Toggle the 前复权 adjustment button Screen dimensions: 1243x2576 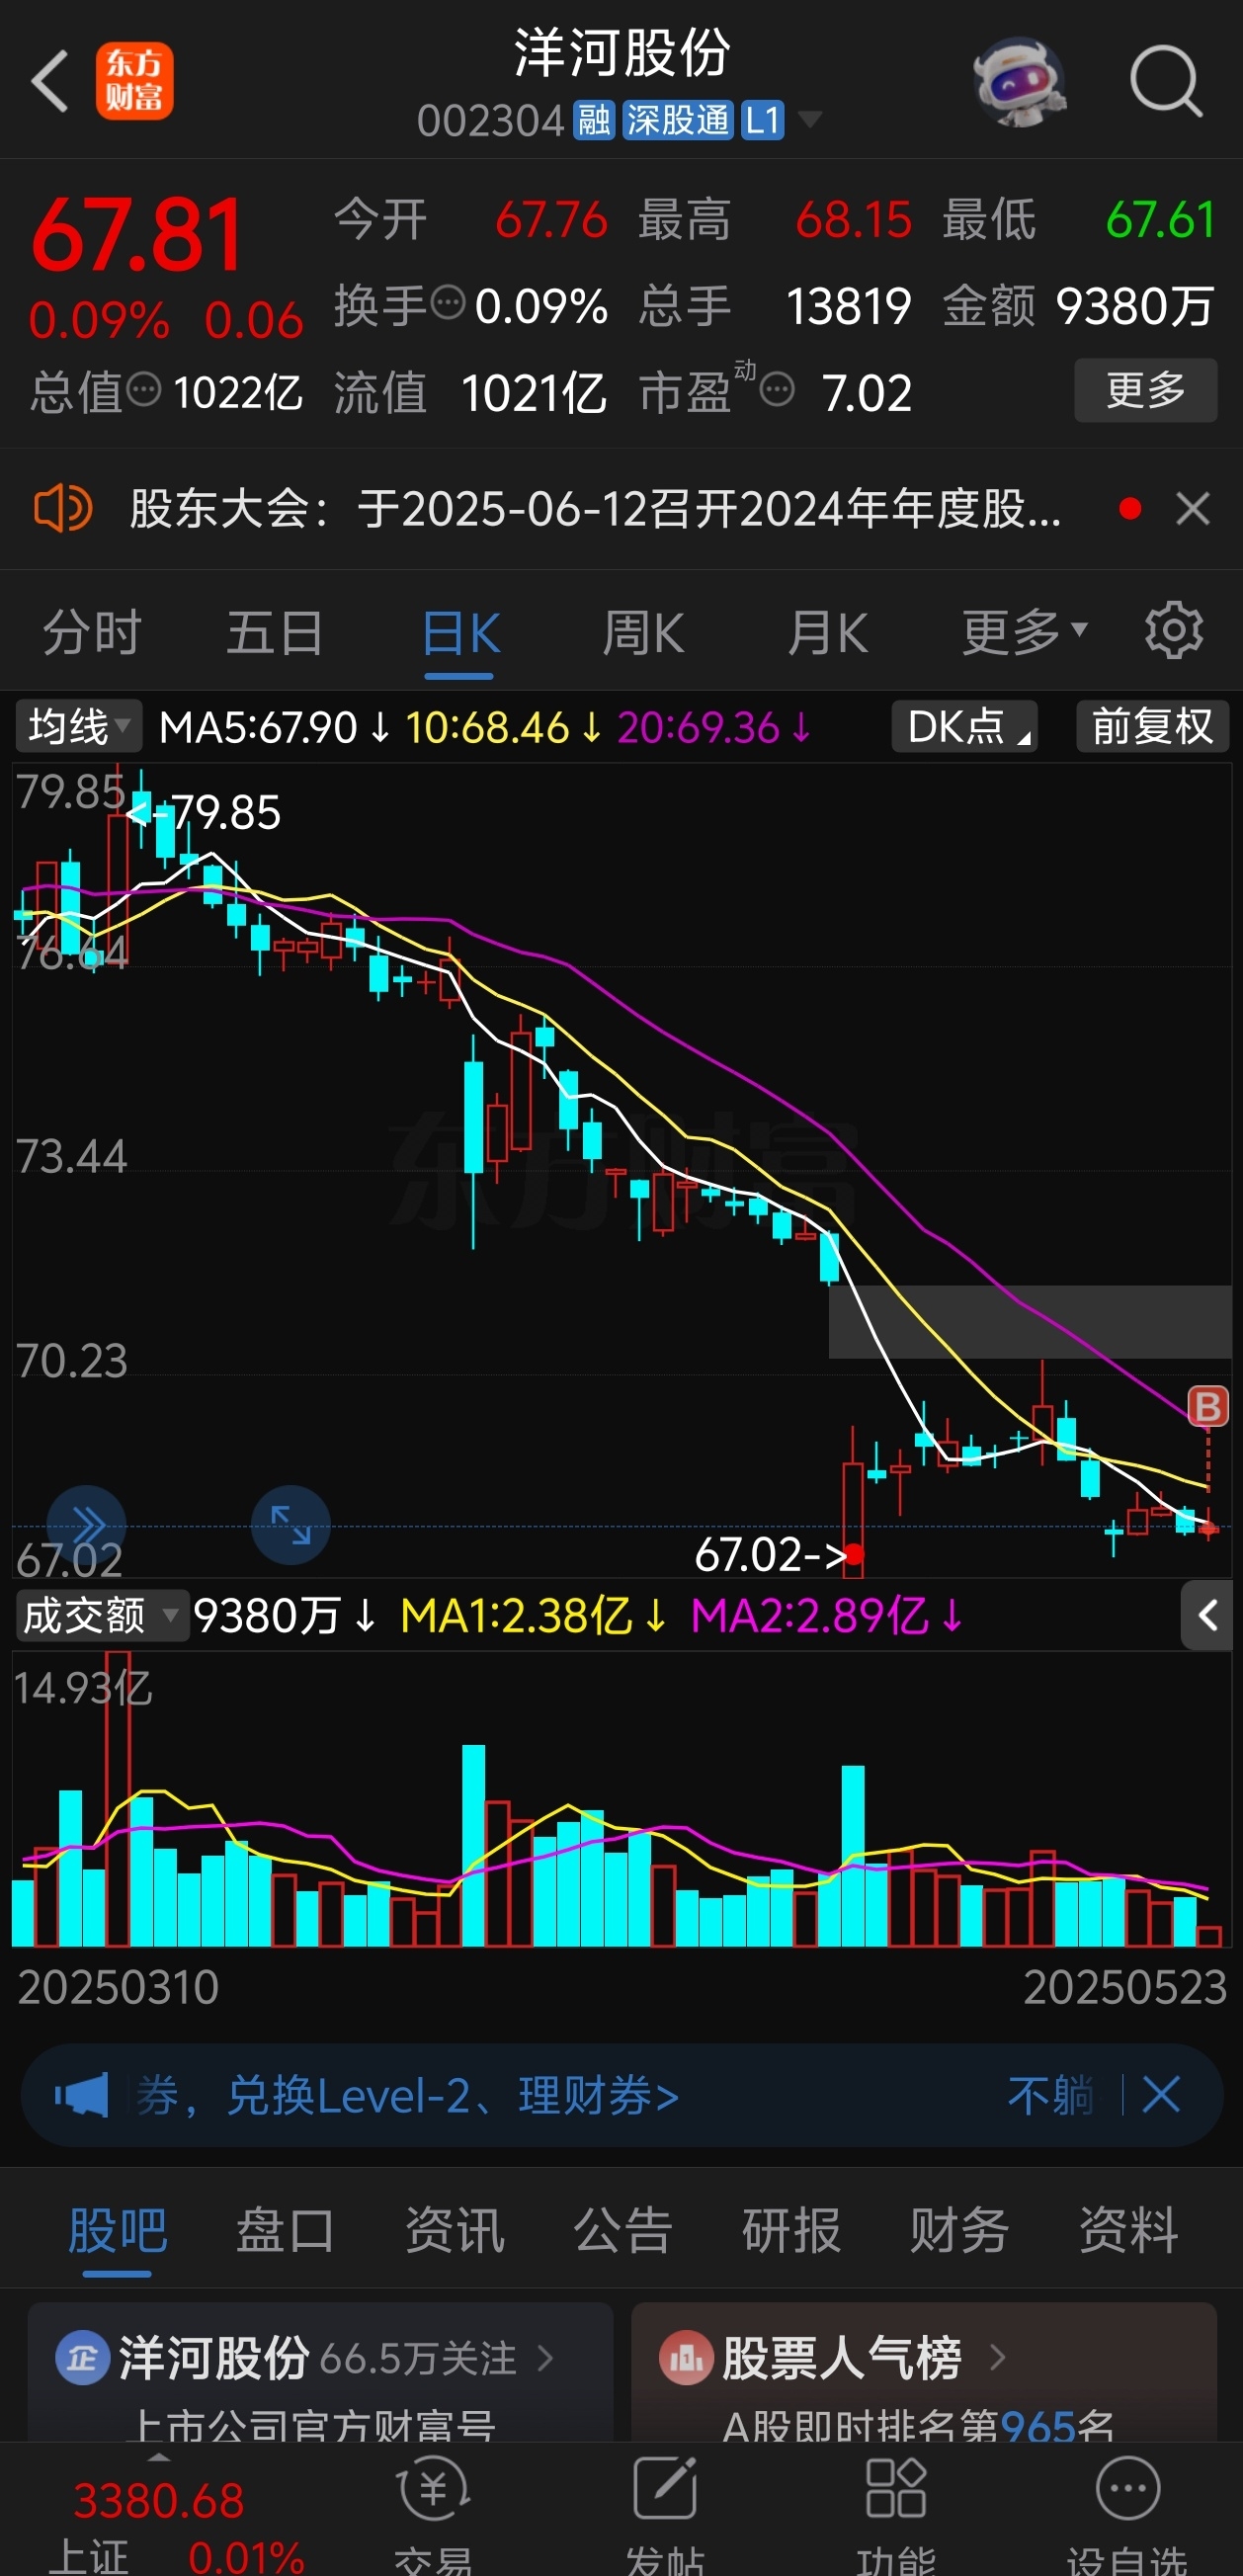tap(1152, 726)
